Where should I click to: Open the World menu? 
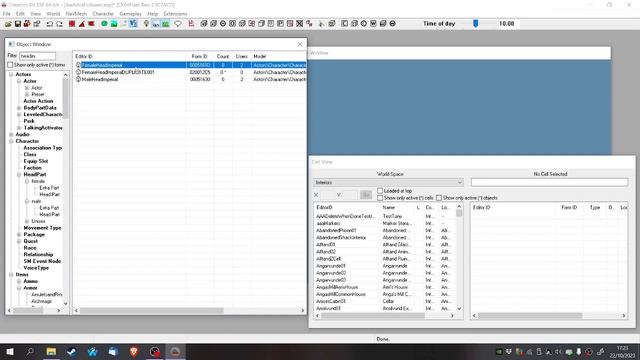[x=53, y=14]
